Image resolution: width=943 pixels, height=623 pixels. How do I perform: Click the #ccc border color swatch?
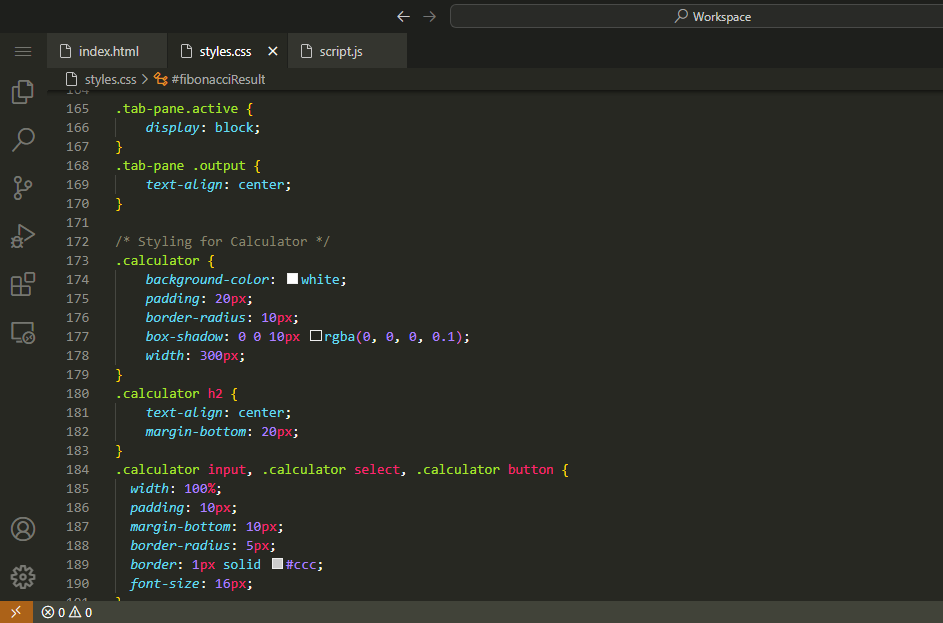[x=278, y=565]
